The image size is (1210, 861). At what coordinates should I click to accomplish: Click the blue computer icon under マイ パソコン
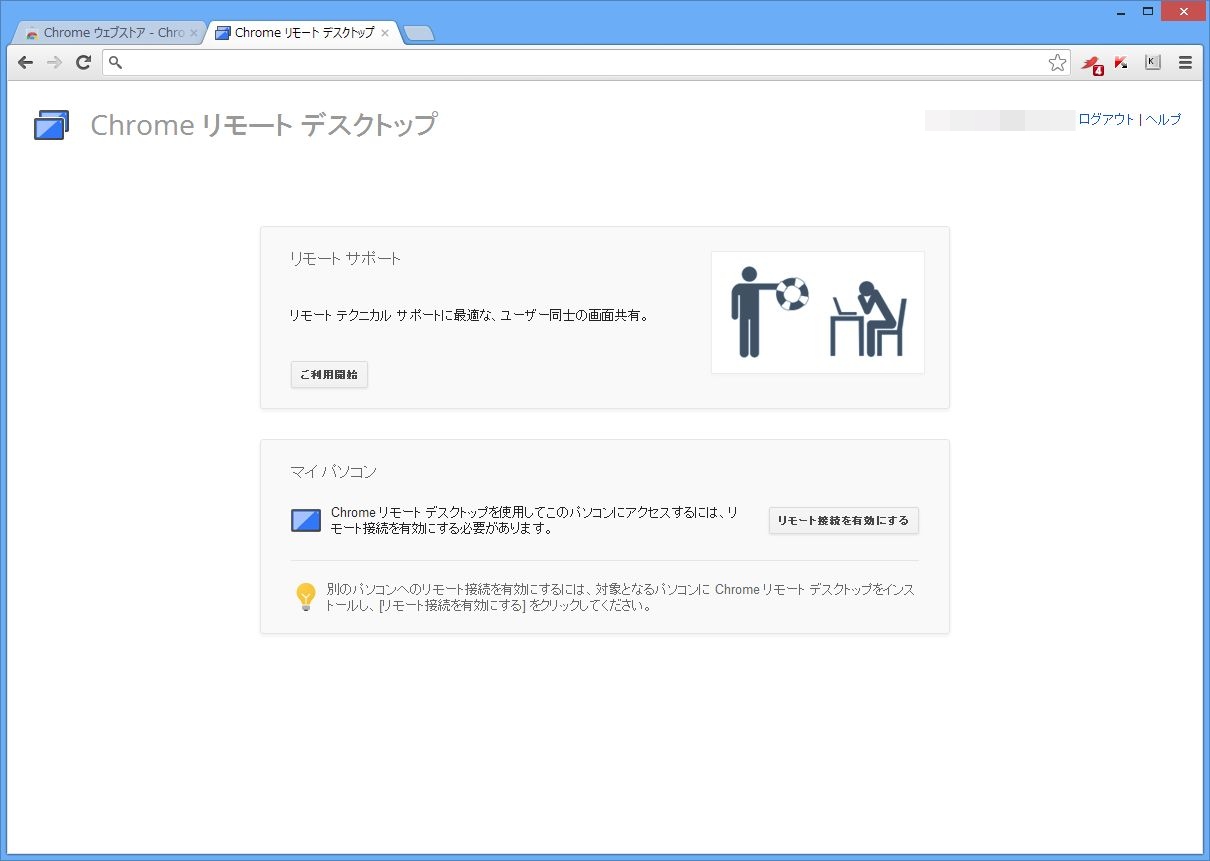click(x=306, y=520)
